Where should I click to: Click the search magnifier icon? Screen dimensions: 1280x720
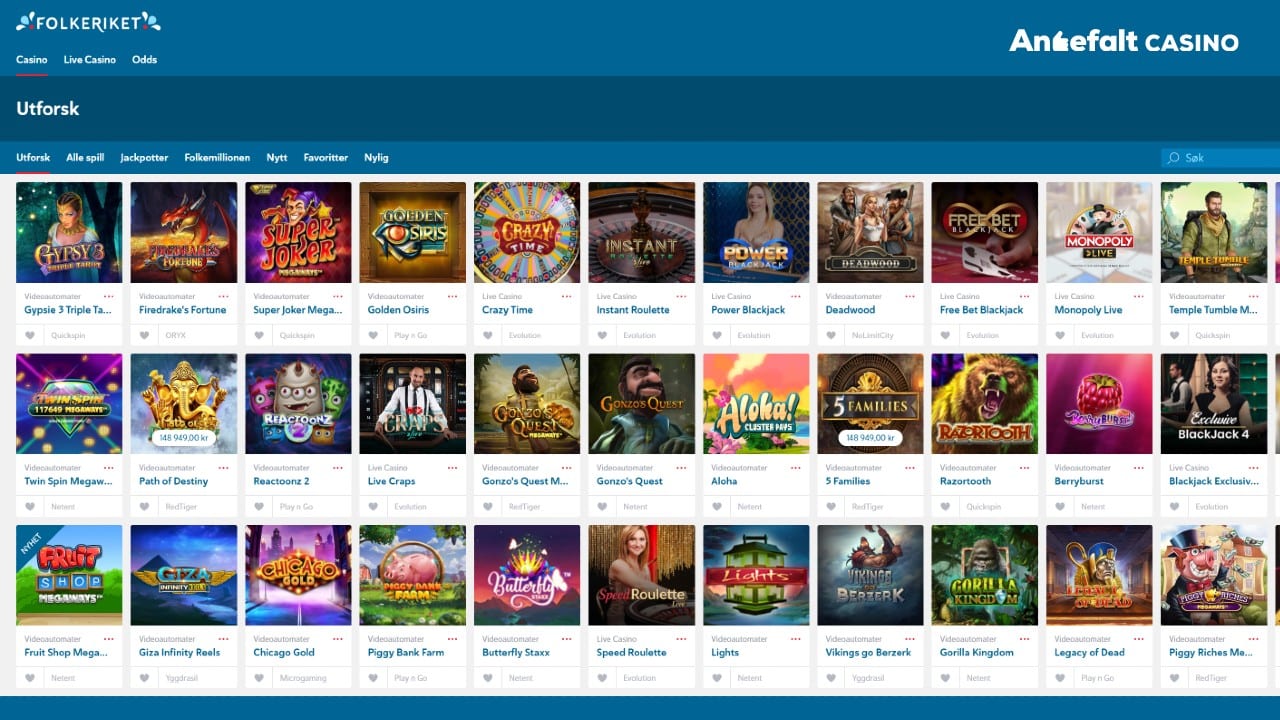(1174, 158)
